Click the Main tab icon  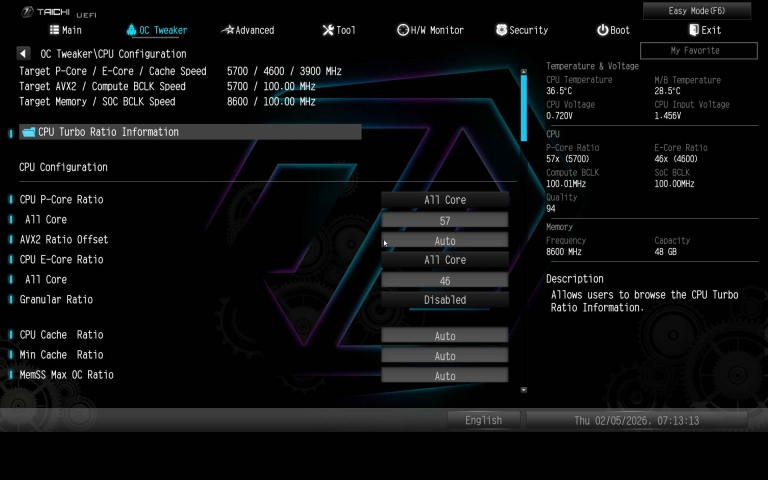pyautogui.click(x=53, y=30)
